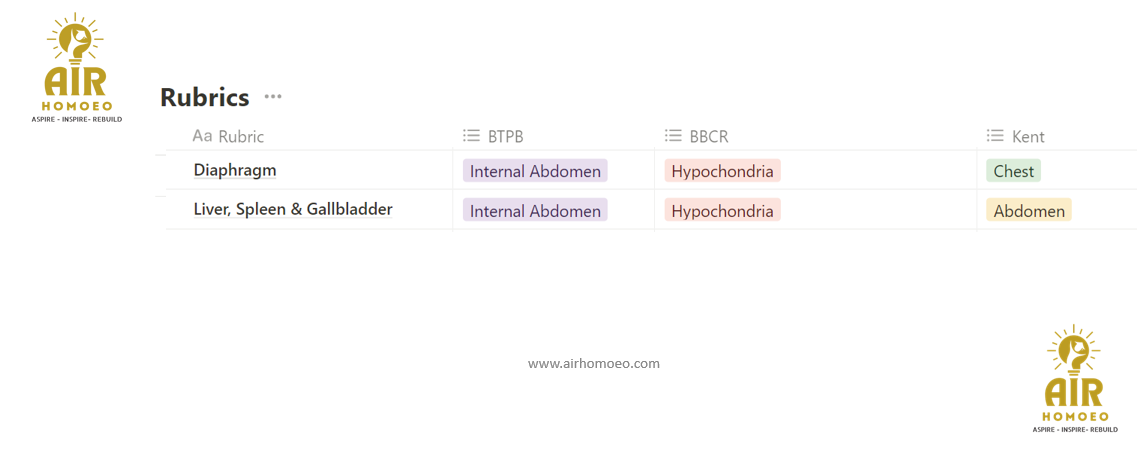Click the Aa icon in the Rubric header
1137x454 pixels.
(x=202, y=136)
